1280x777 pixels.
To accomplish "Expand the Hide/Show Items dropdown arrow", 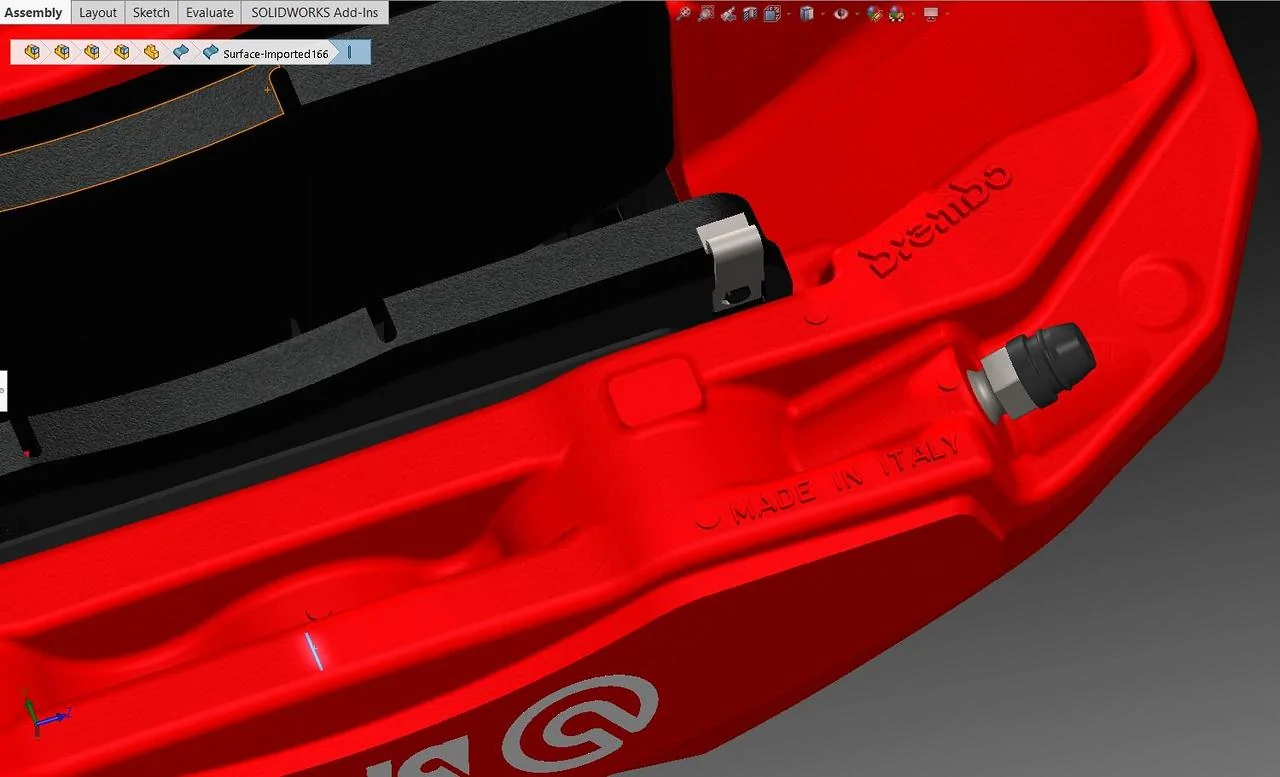I will (857, 14).
